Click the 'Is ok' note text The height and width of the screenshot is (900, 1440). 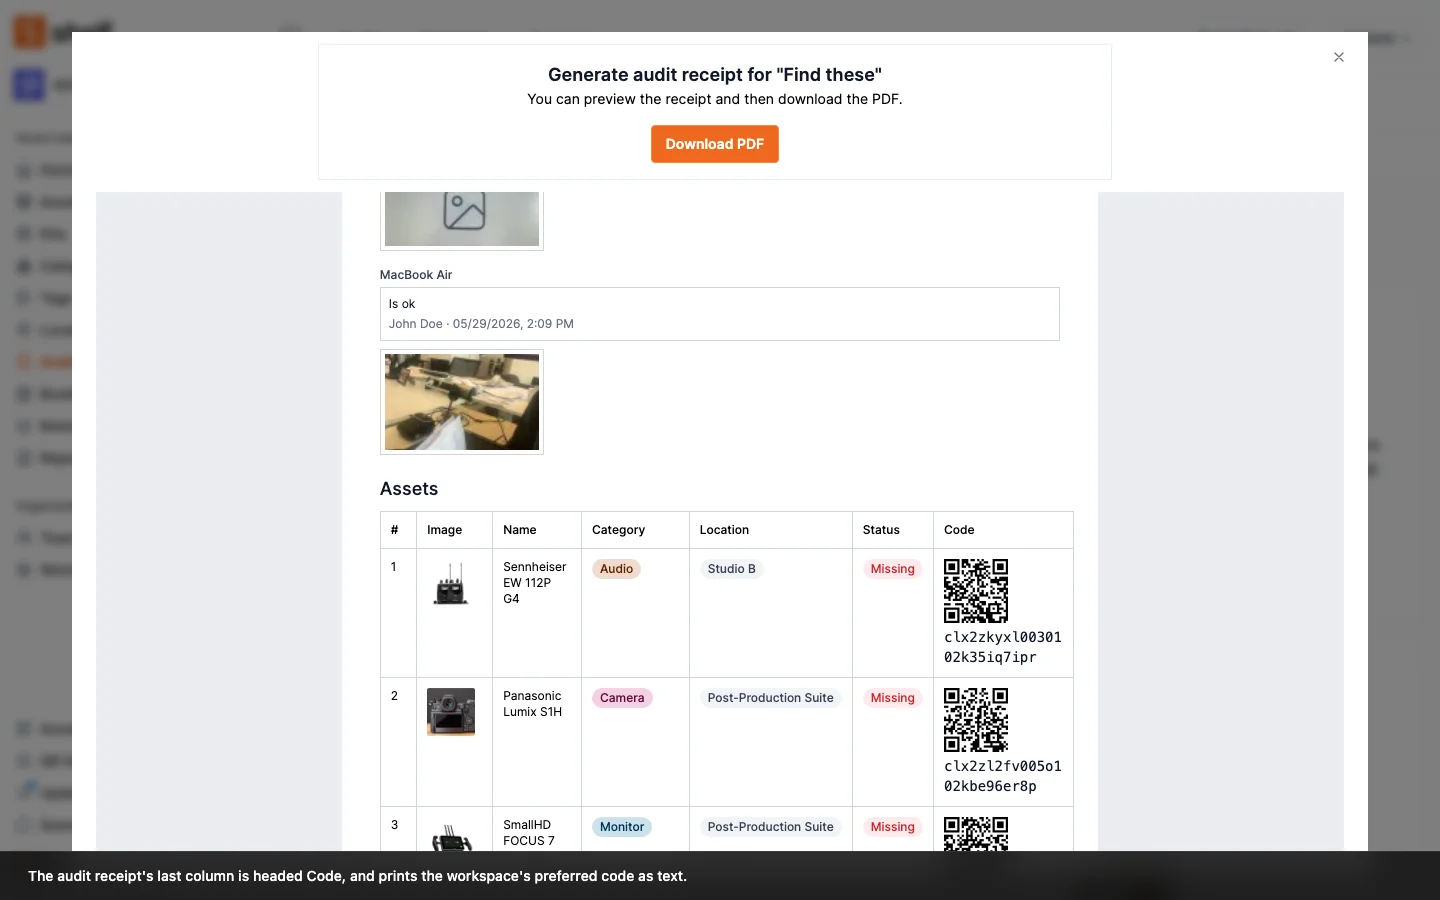[402, 304]
